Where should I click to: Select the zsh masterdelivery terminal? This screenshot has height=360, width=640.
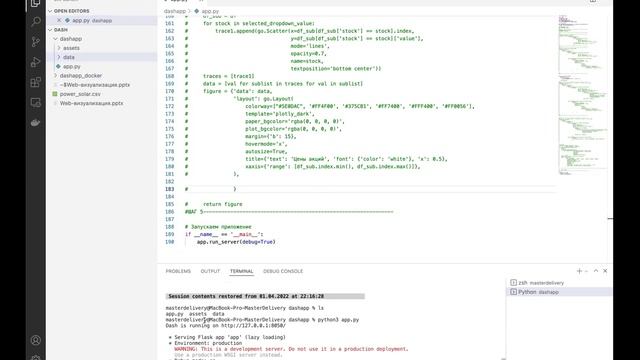point(559,282)
